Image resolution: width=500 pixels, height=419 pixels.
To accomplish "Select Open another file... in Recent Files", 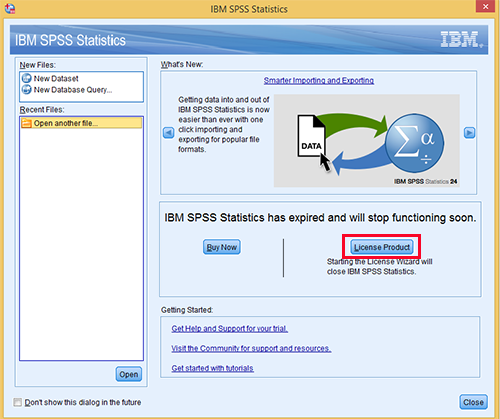I will (81, 123).
